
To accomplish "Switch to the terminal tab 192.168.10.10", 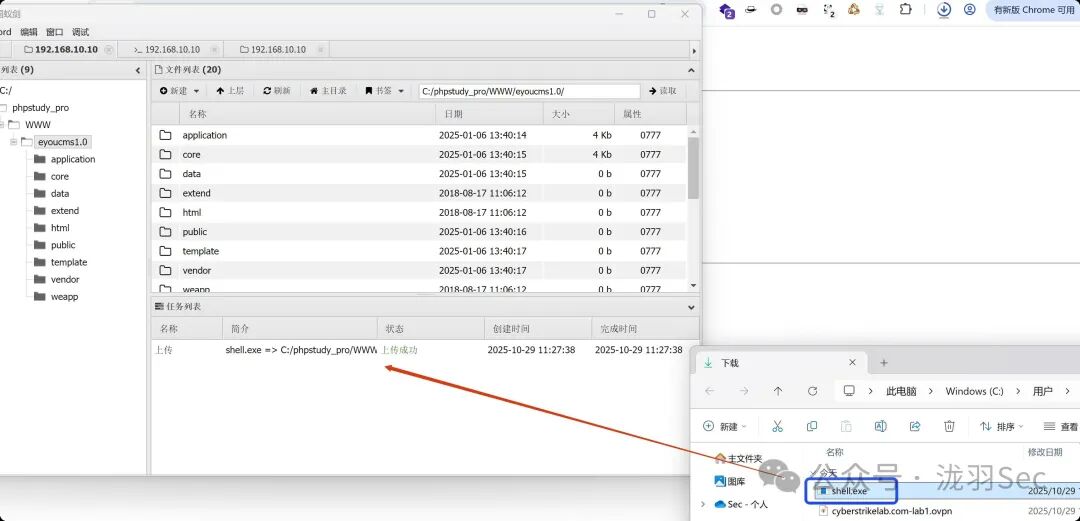I will (x=166, y=50).
